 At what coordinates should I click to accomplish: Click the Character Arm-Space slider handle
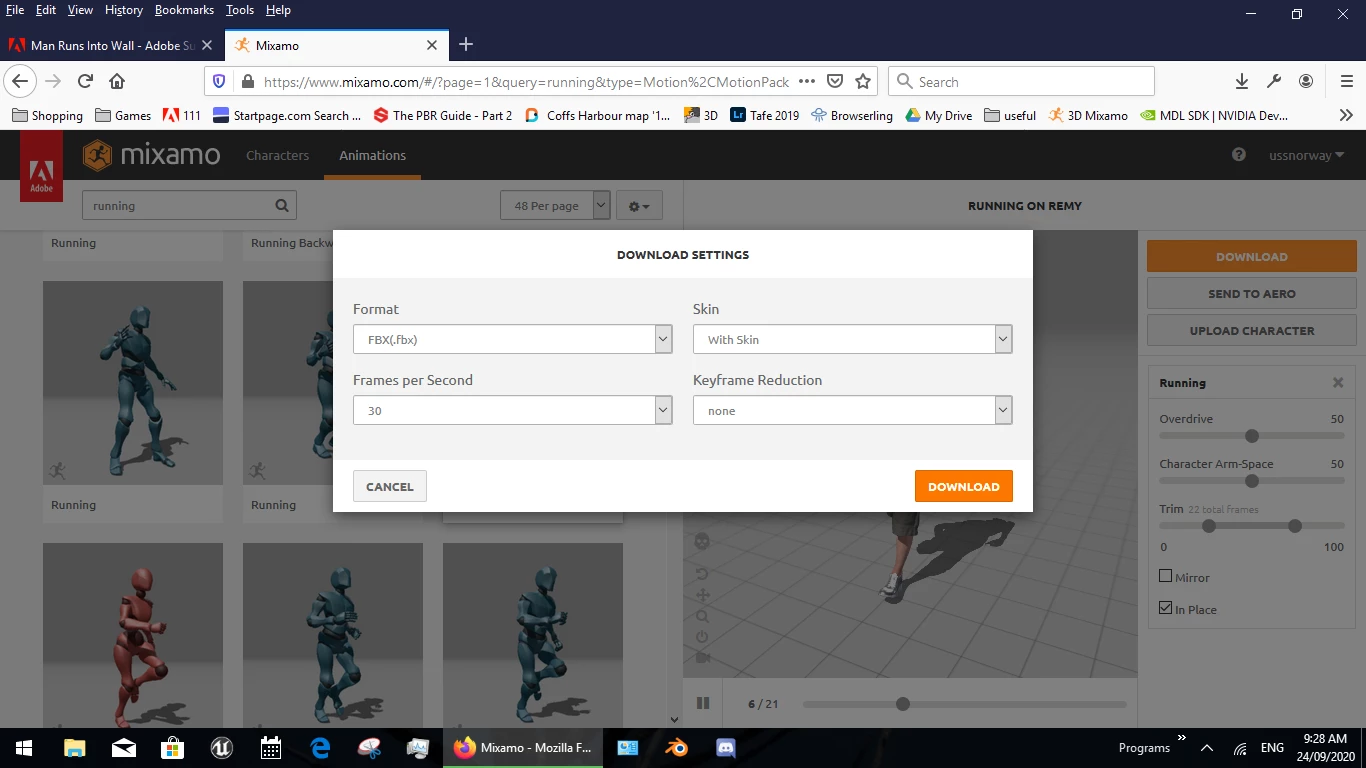coord(1252,481)
